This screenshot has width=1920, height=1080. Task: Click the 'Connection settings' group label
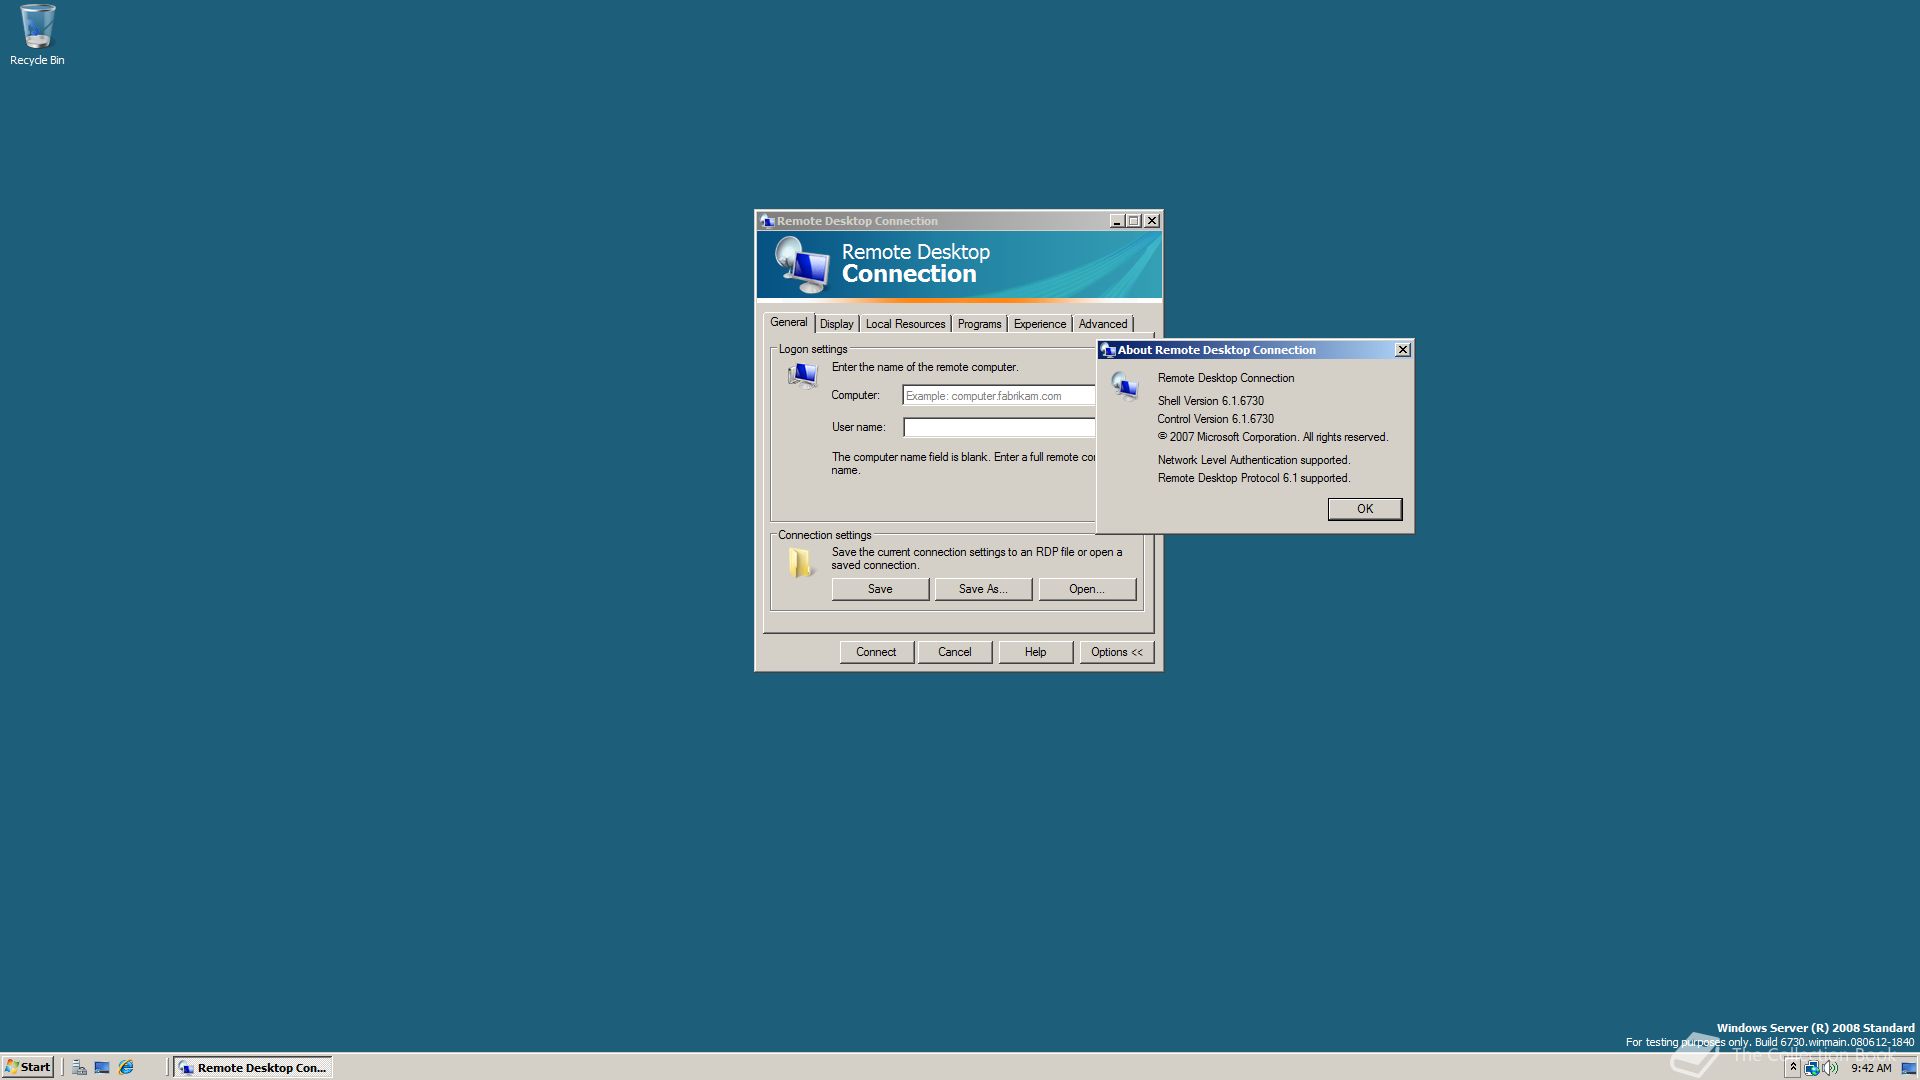[x=825, y=535]
